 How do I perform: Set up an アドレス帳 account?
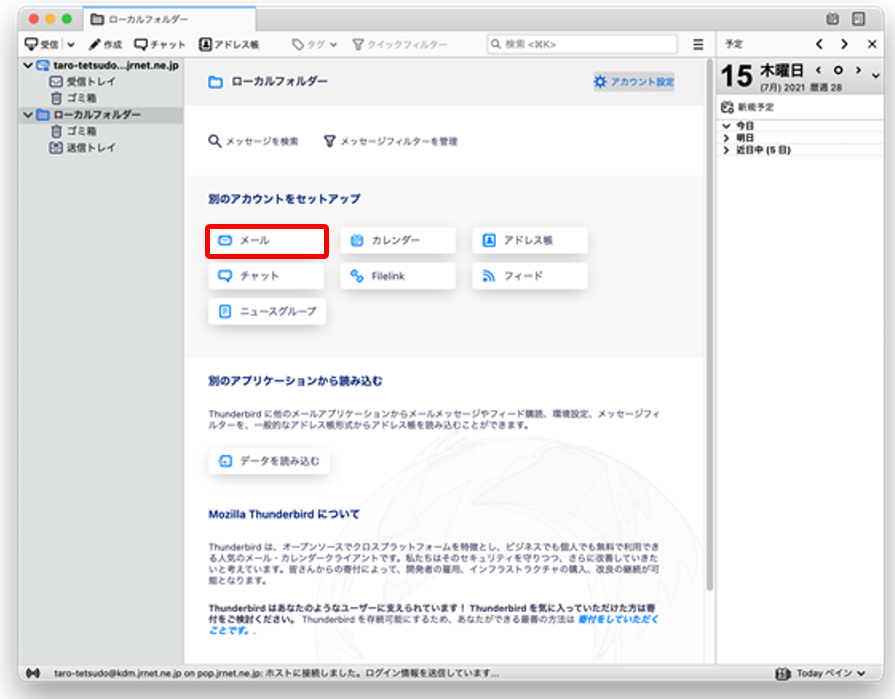coord(530,241)
